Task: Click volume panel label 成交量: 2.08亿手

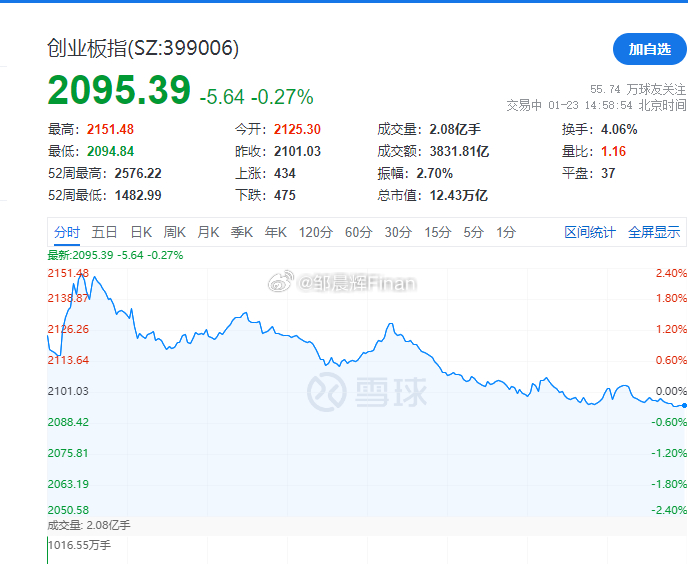Action: (x=89, y=525)
